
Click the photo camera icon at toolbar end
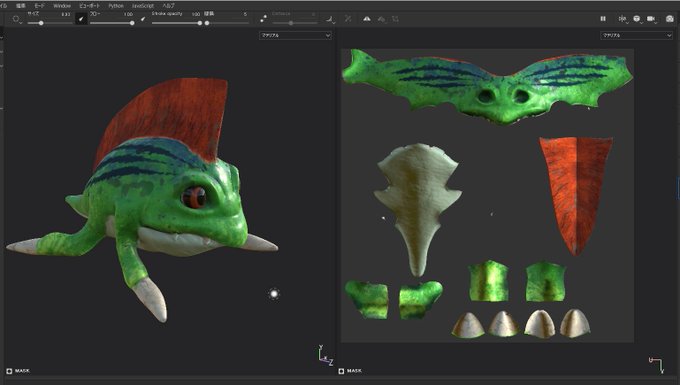point(670,19)
